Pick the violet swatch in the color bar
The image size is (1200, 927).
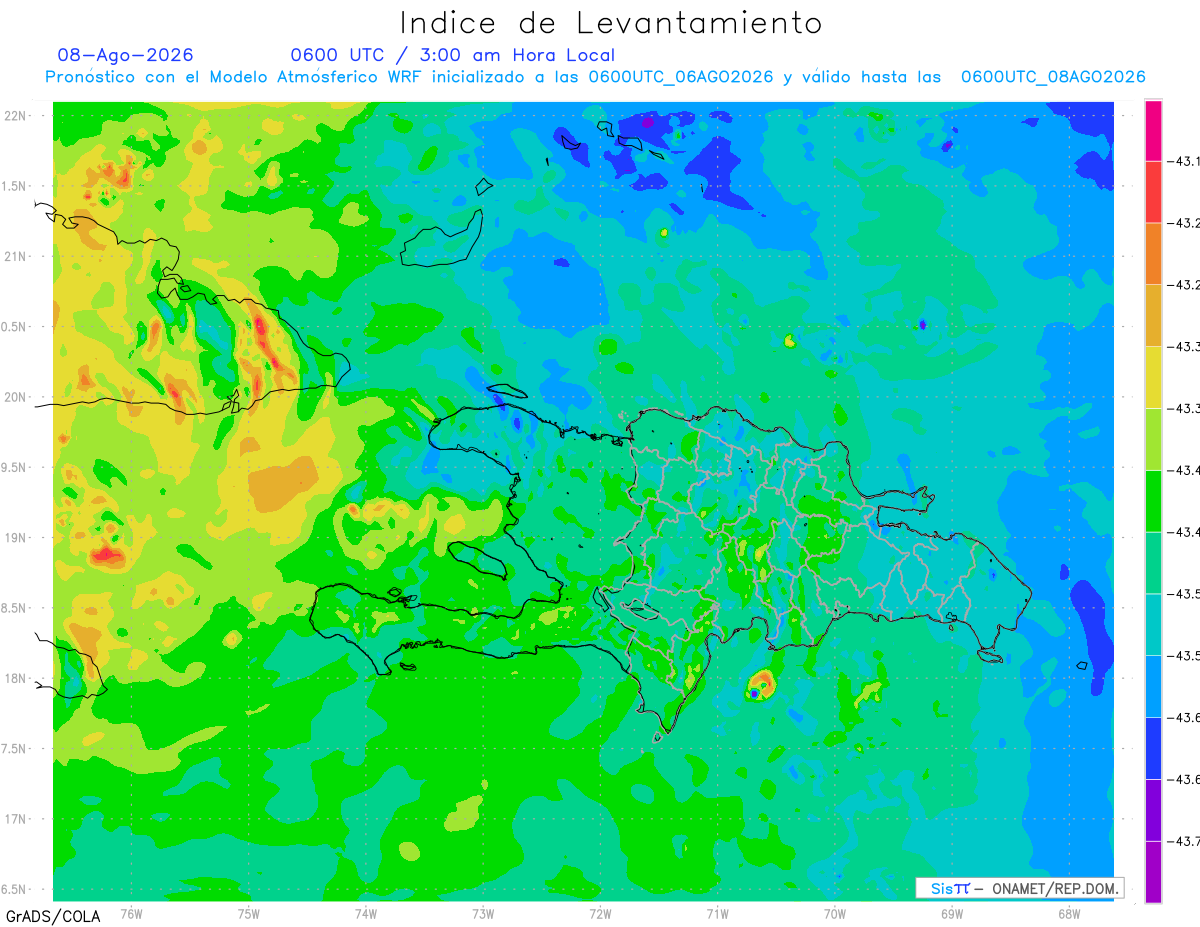1153,810
